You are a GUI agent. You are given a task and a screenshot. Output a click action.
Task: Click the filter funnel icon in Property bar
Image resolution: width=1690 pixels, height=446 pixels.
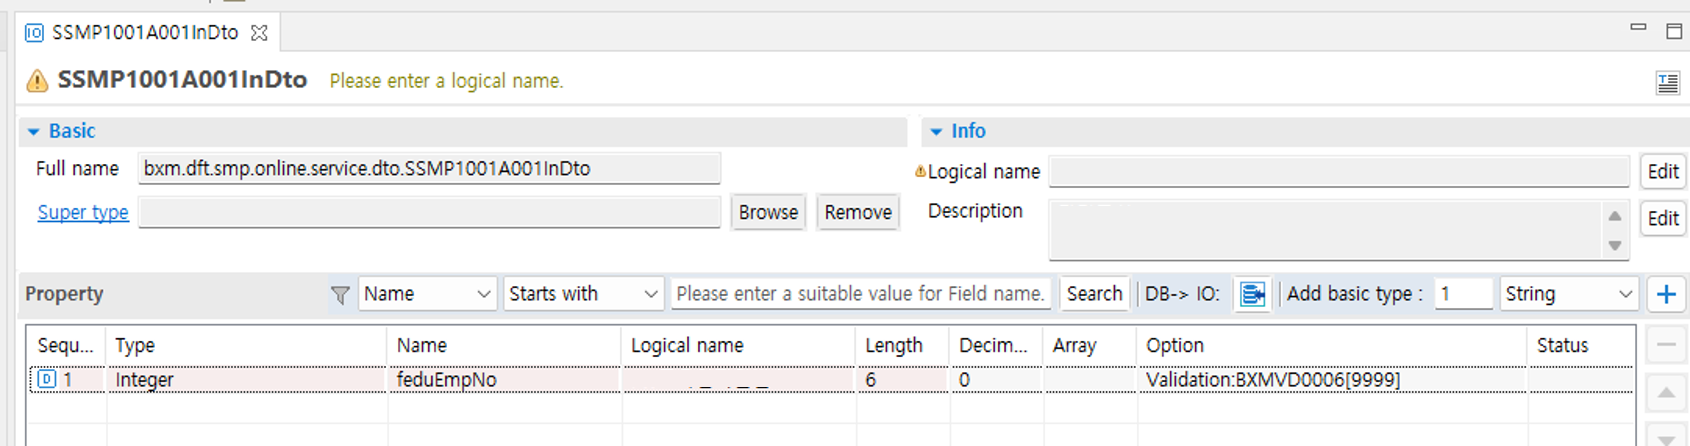(x=340, y=294)
